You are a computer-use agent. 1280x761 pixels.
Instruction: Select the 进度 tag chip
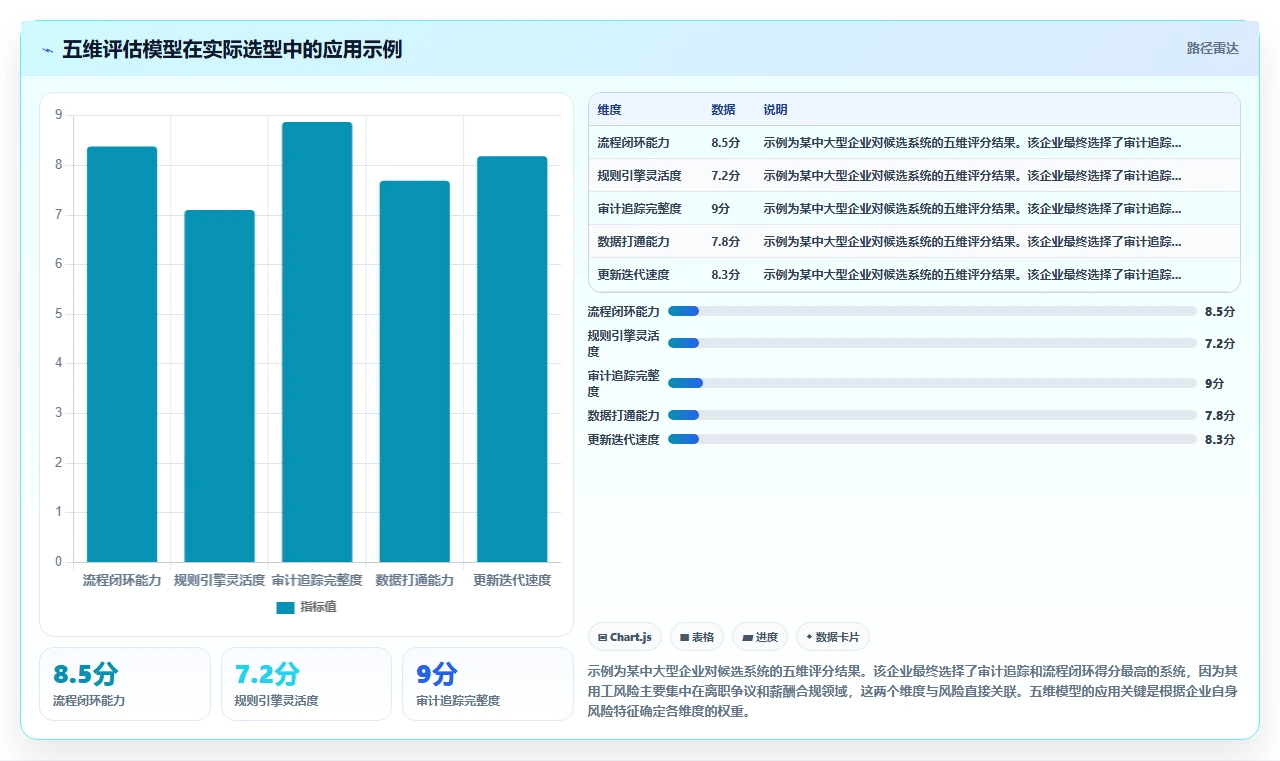[x=760, y=637]
